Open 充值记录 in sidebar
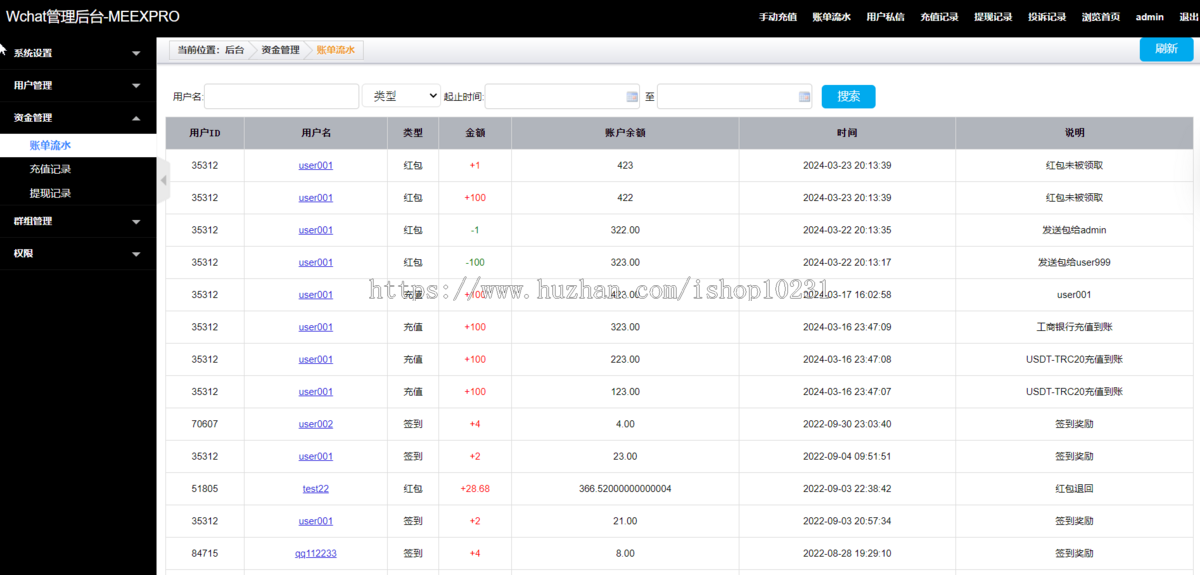The width and height of the screenshot is (1200, 575). pyautogui.click(x=50, y=169)
